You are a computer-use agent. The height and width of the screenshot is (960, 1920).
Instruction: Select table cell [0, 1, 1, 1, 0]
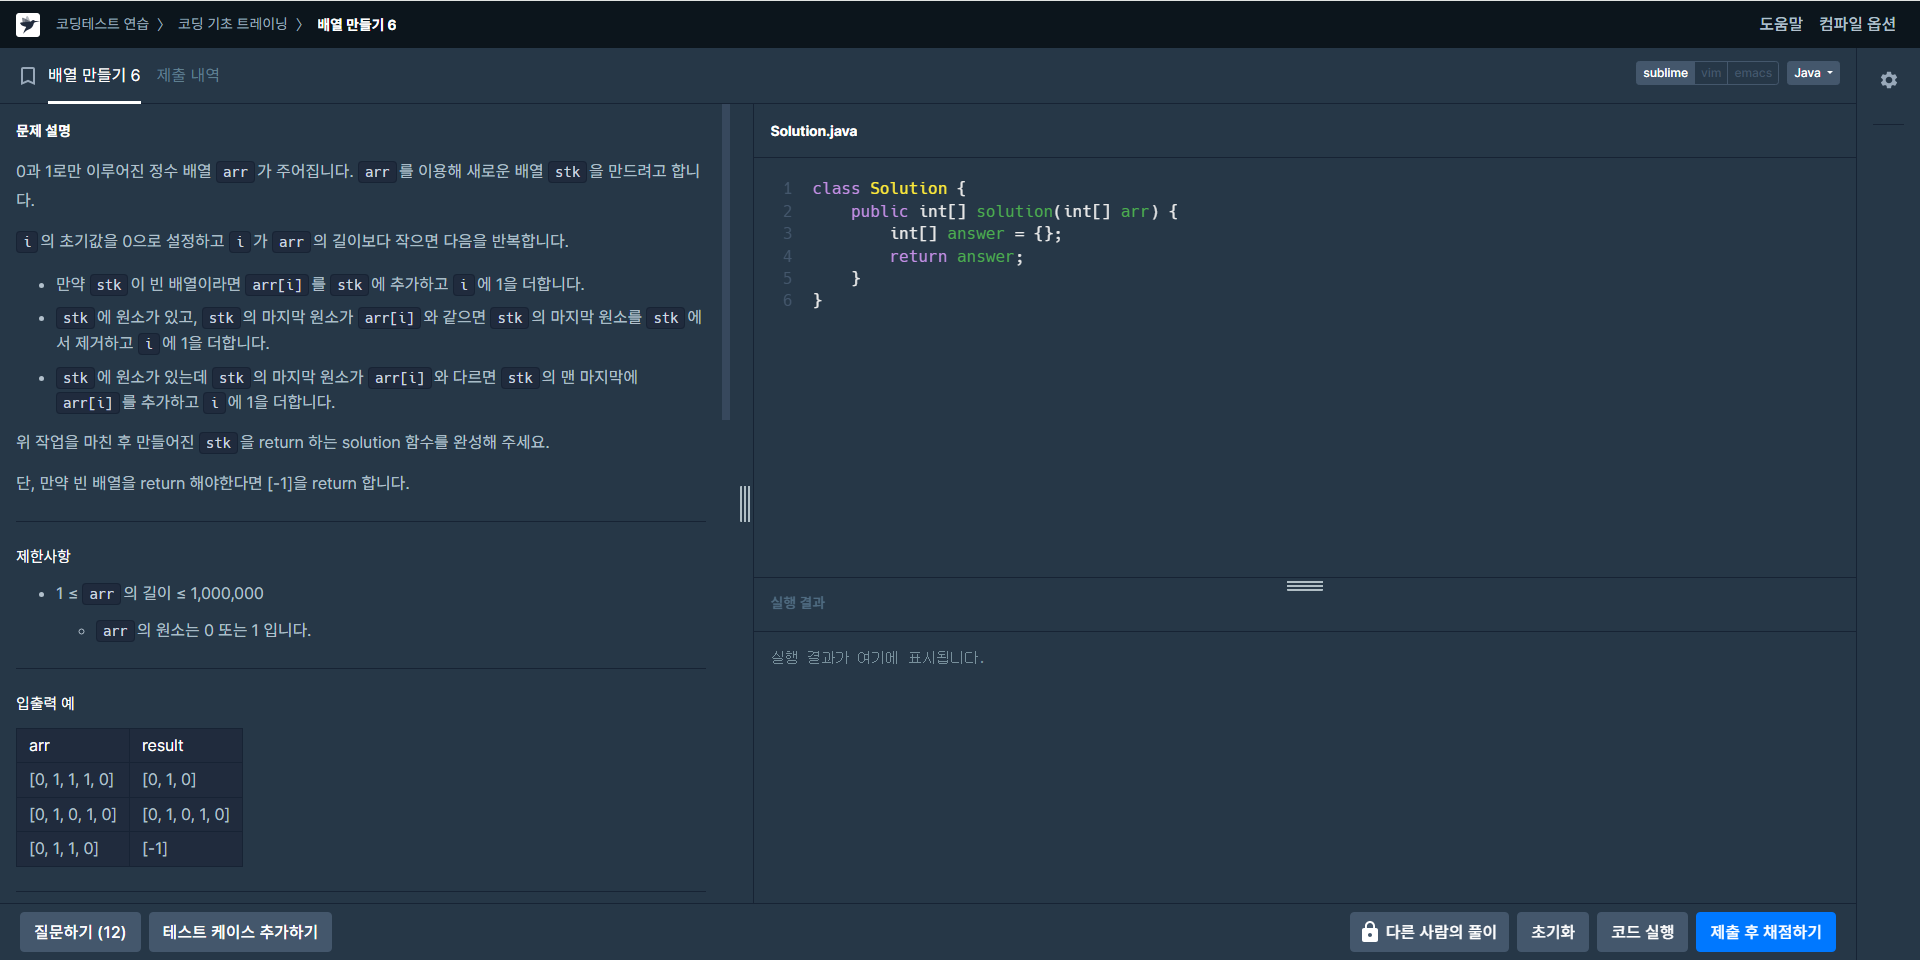[72, 780]
